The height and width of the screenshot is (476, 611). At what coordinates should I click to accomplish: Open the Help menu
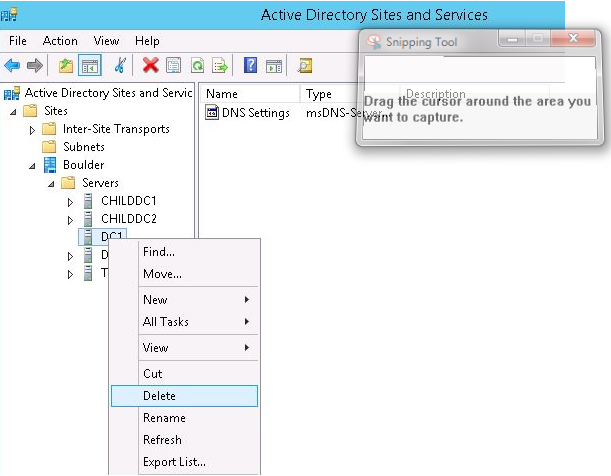[x=147, y=41]
